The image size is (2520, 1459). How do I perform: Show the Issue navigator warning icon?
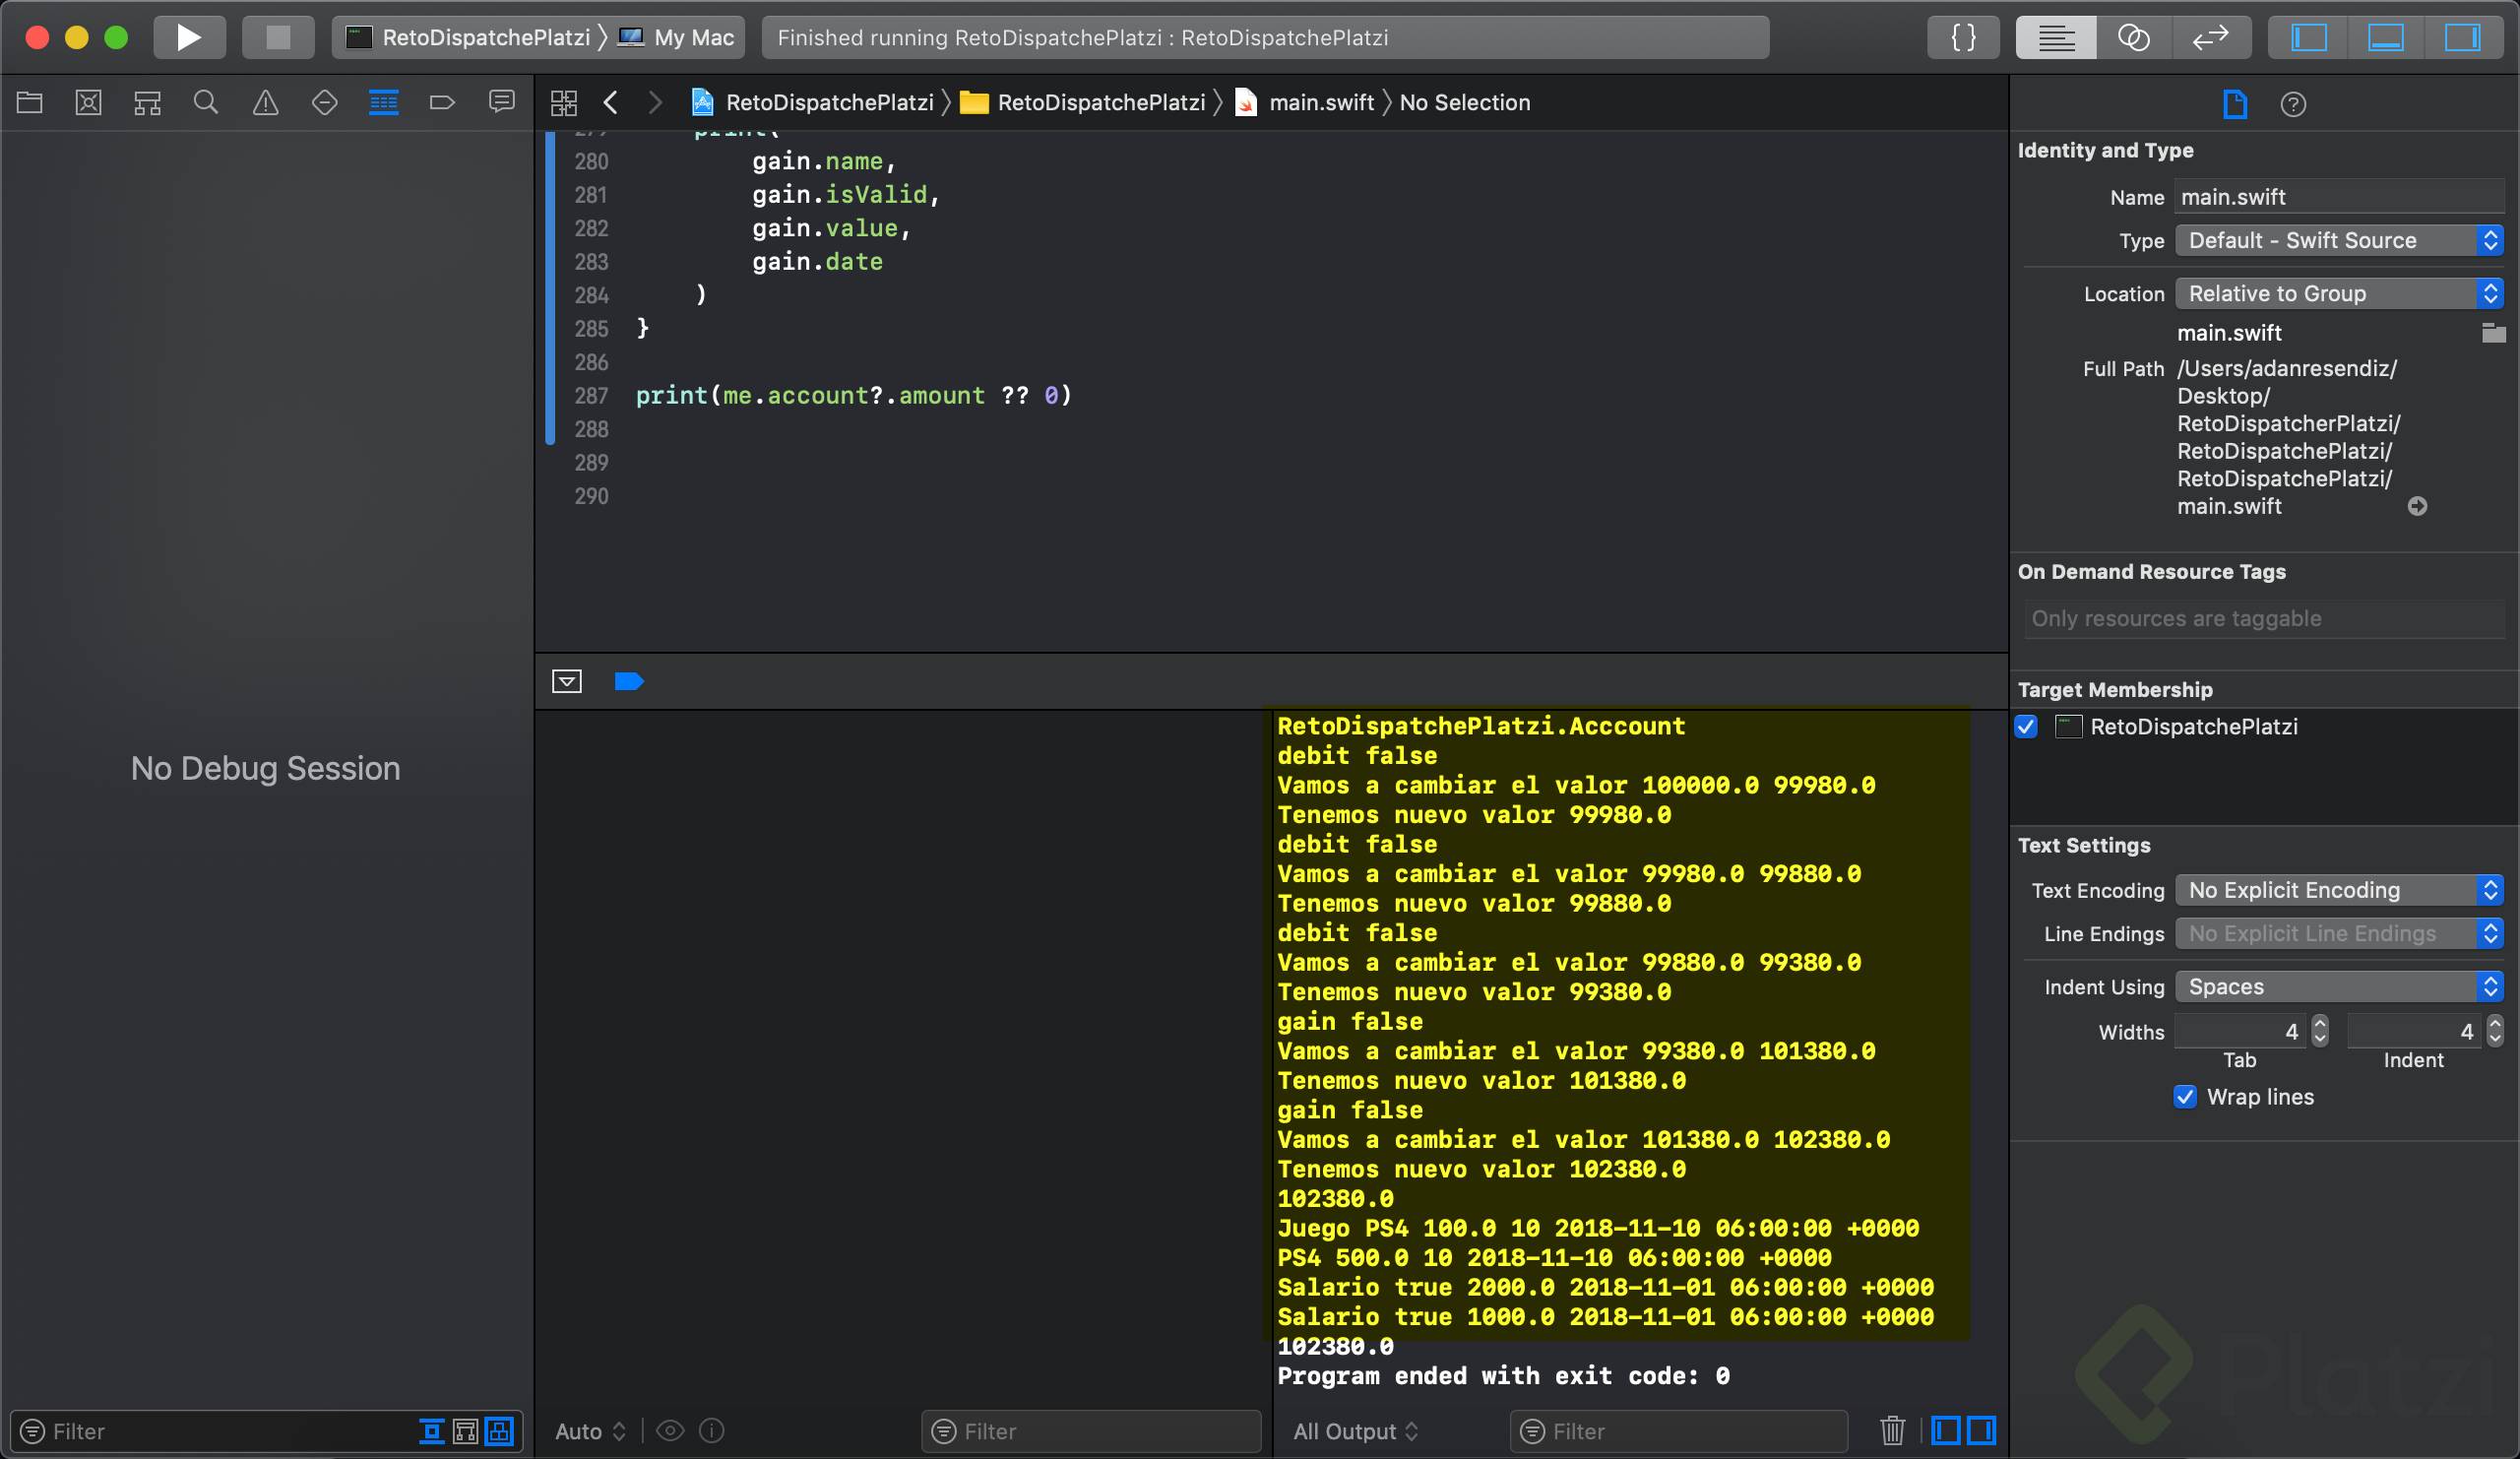pos(265,102)
